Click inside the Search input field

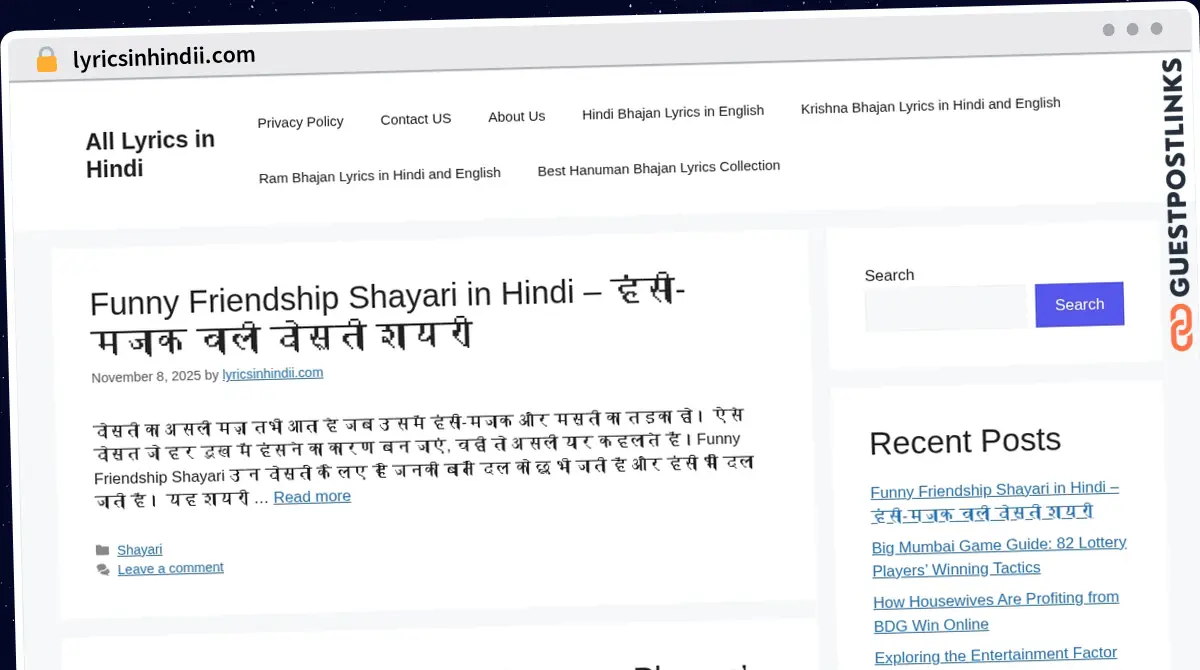pos(945,307)
